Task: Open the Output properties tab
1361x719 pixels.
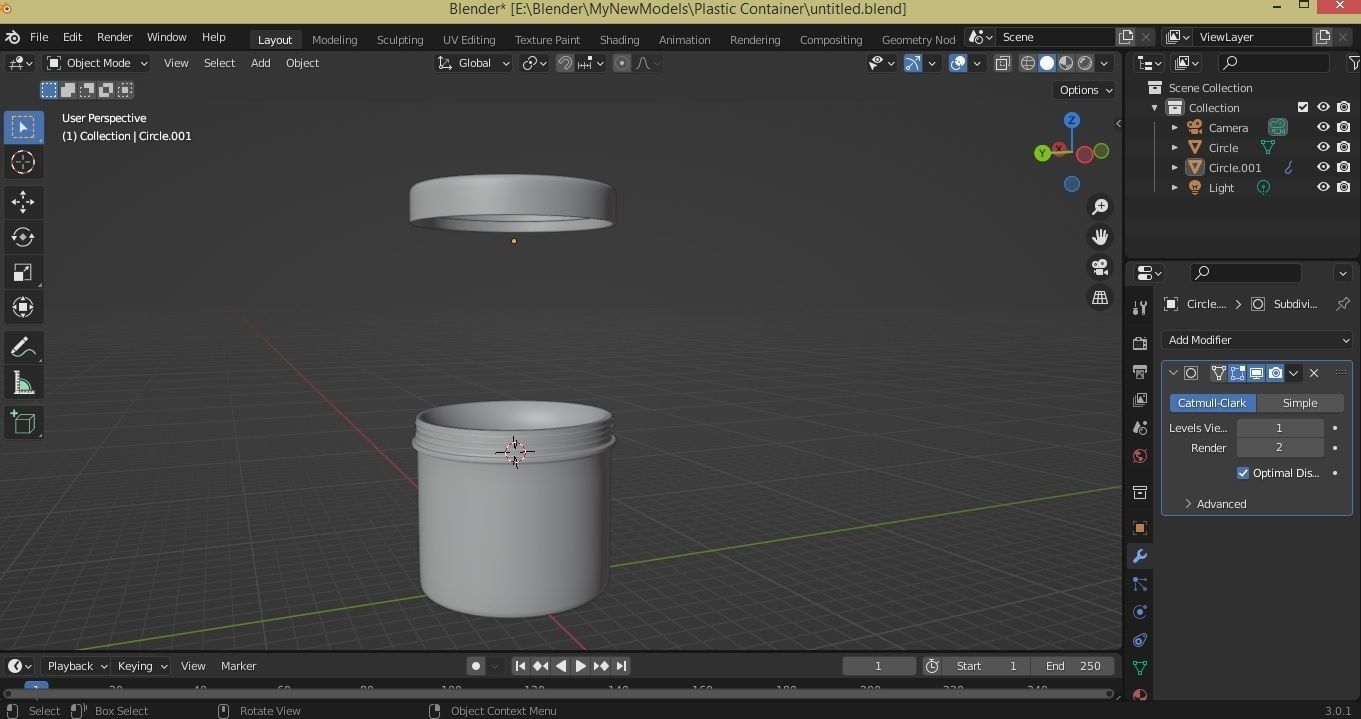Action: 1139,371
